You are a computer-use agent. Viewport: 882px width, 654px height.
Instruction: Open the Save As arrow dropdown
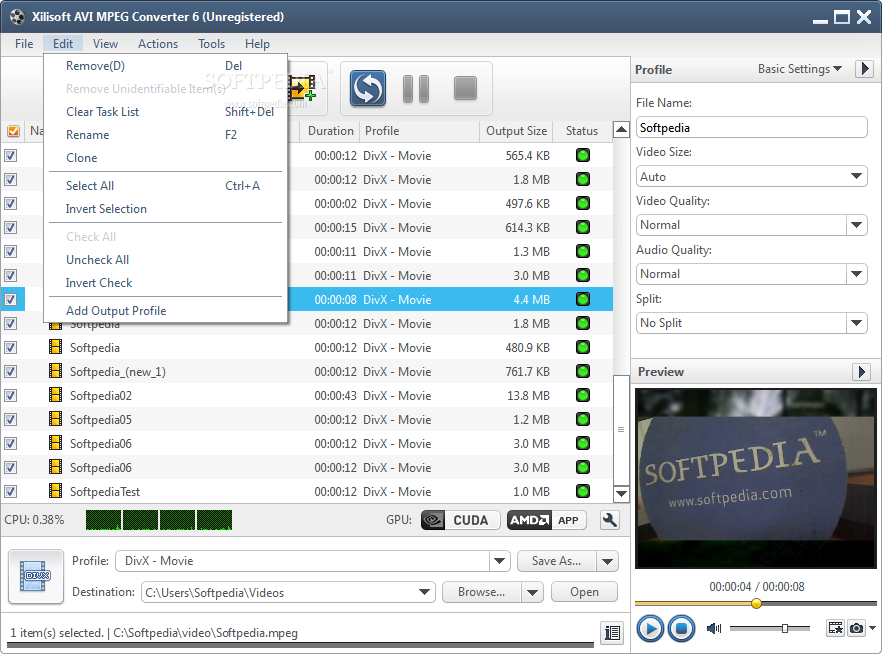pos(608,561)
